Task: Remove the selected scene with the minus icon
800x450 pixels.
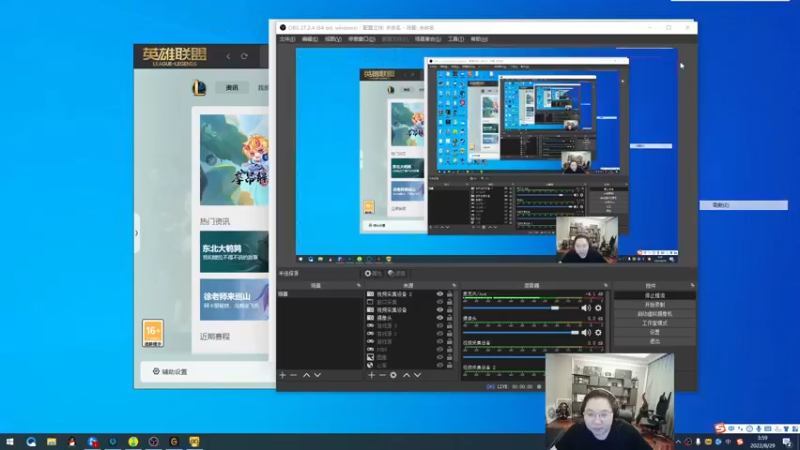Action: [293, 375]
